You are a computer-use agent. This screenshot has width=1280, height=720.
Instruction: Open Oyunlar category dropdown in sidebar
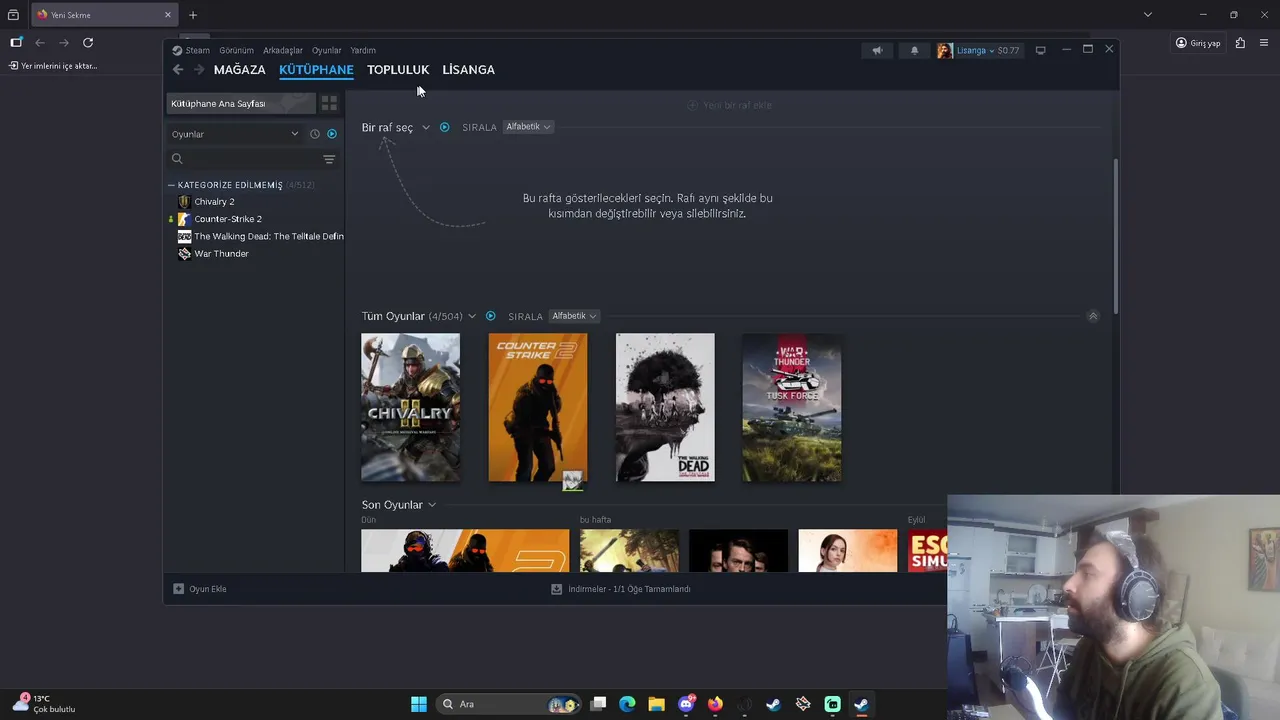235,134
